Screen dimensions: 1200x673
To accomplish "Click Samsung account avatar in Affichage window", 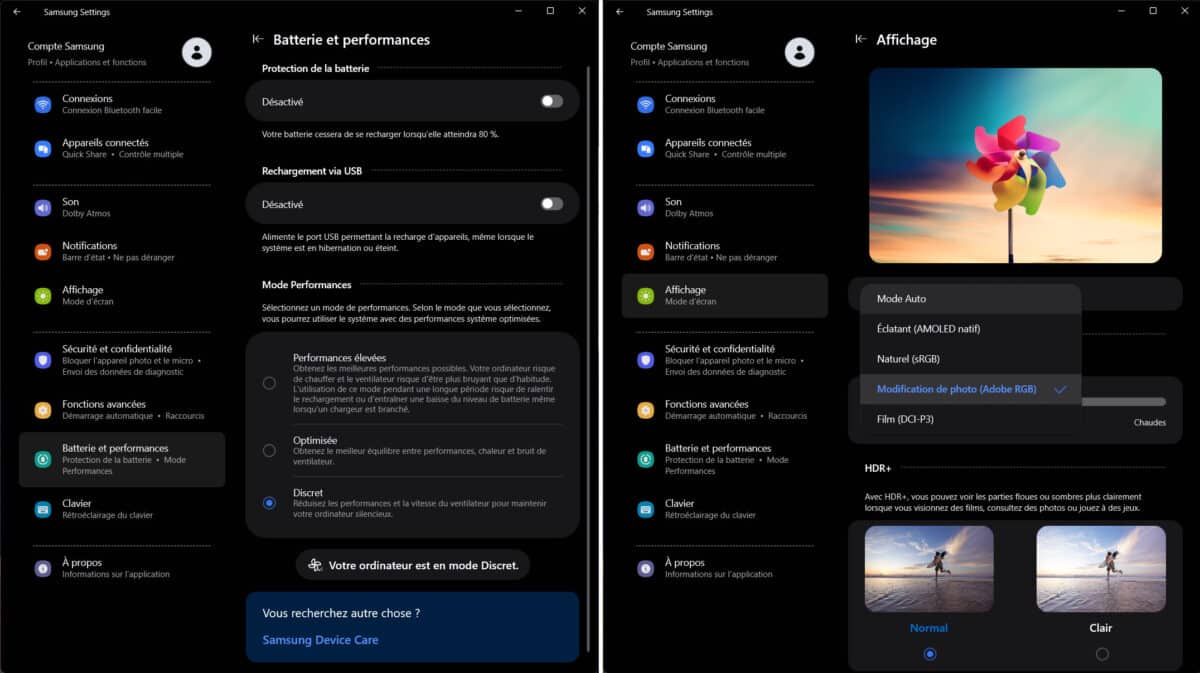I will click(x=800, y=52).
